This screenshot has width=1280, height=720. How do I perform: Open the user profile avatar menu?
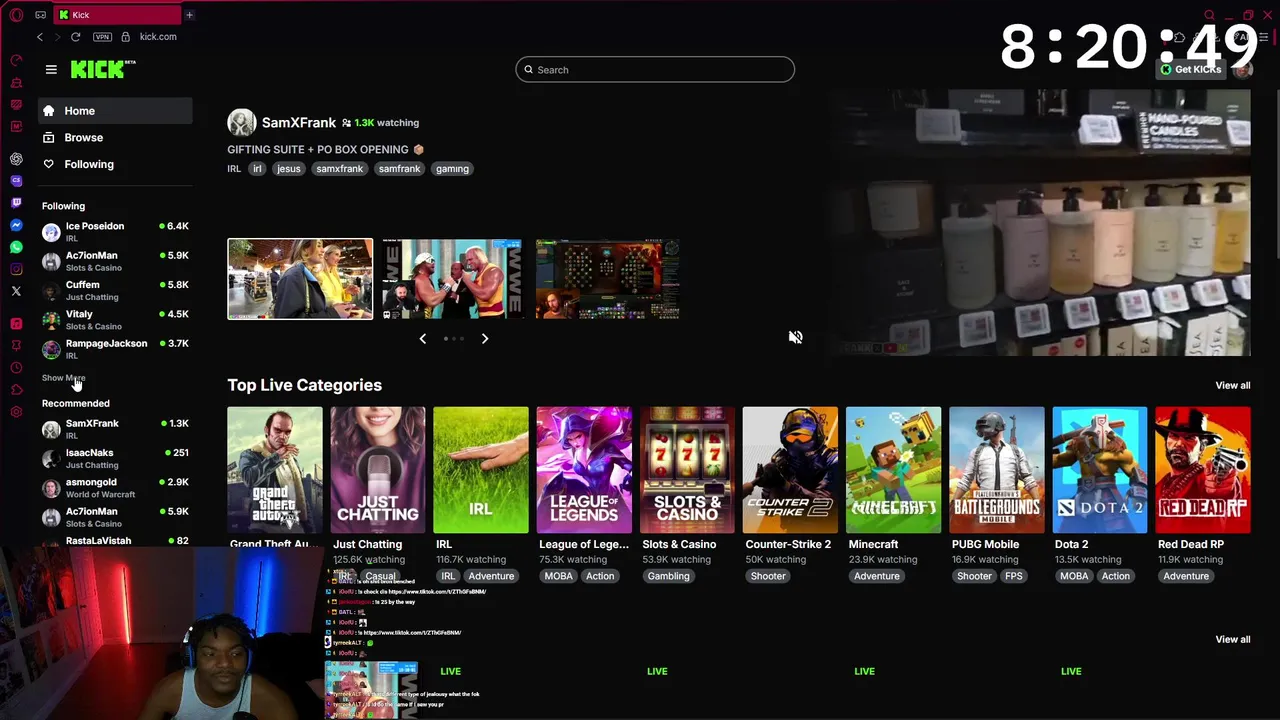pos(1243,69)
